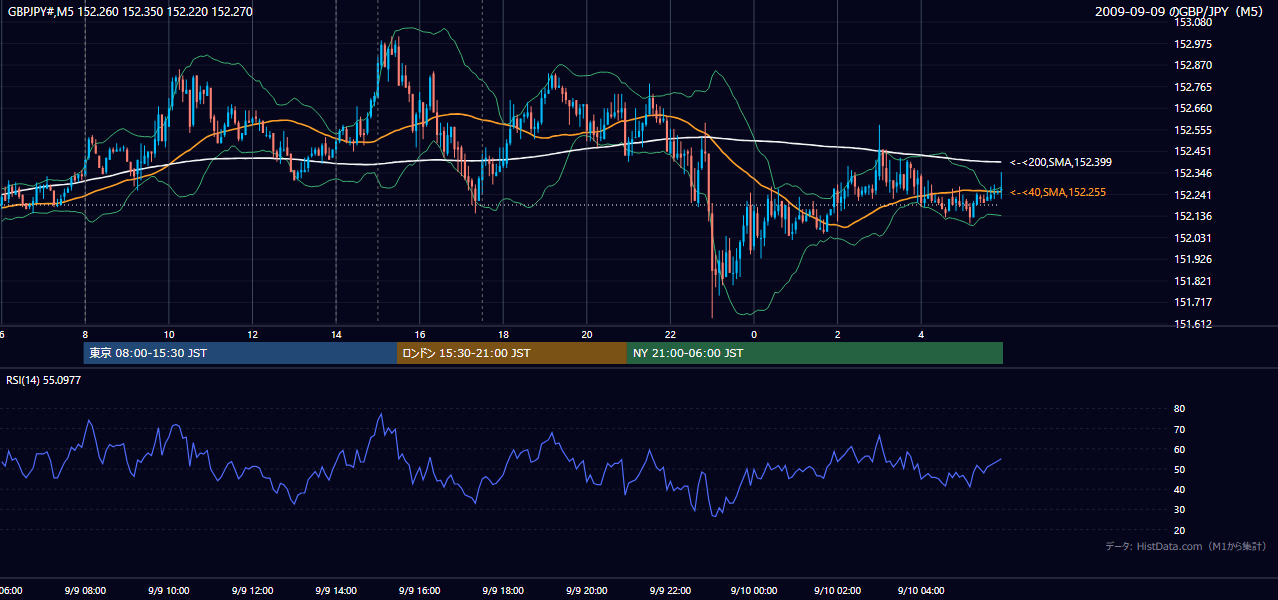The width and height of the screenshot is (1278, 600).
Task: Click hour label 16 under price chart
Action: [x=420, y=334]
